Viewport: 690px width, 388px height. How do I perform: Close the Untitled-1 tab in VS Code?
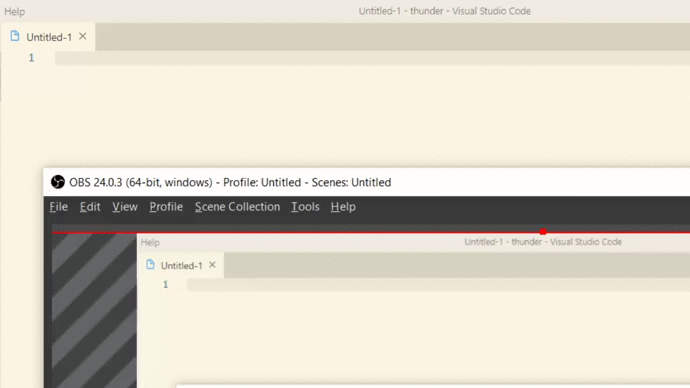click(83, 37)
